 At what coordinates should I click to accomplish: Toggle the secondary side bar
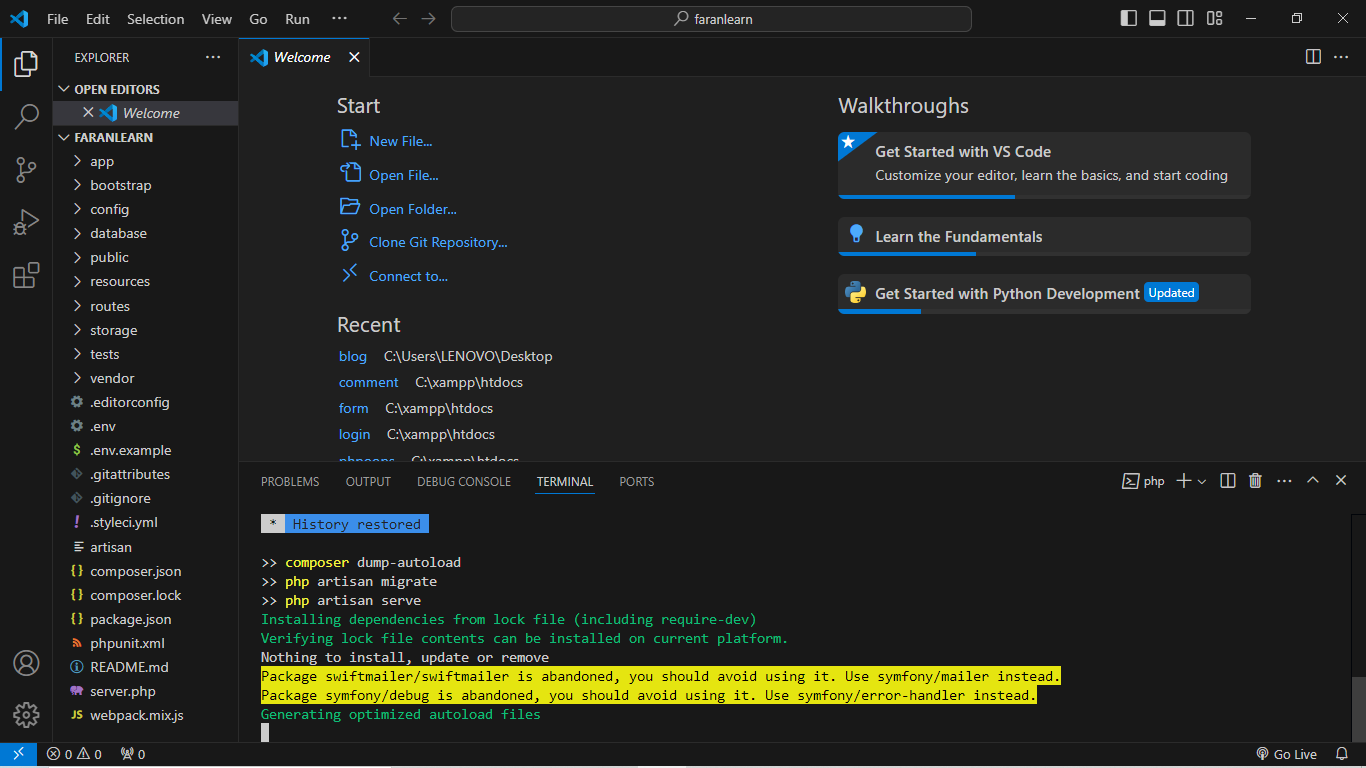coord(1185,19)
